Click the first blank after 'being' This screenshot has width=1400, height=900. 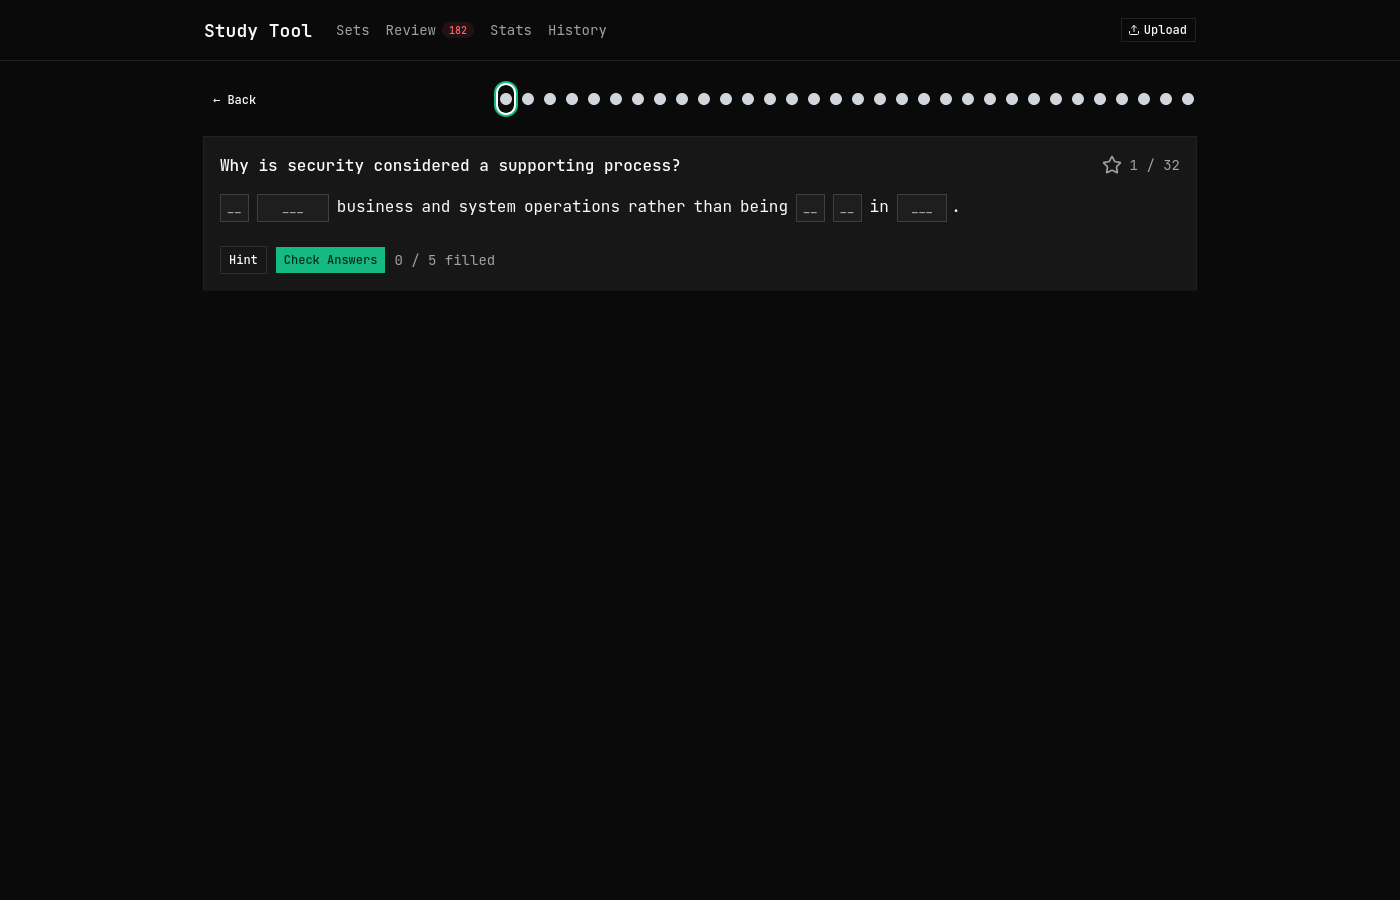coord(810,208)
